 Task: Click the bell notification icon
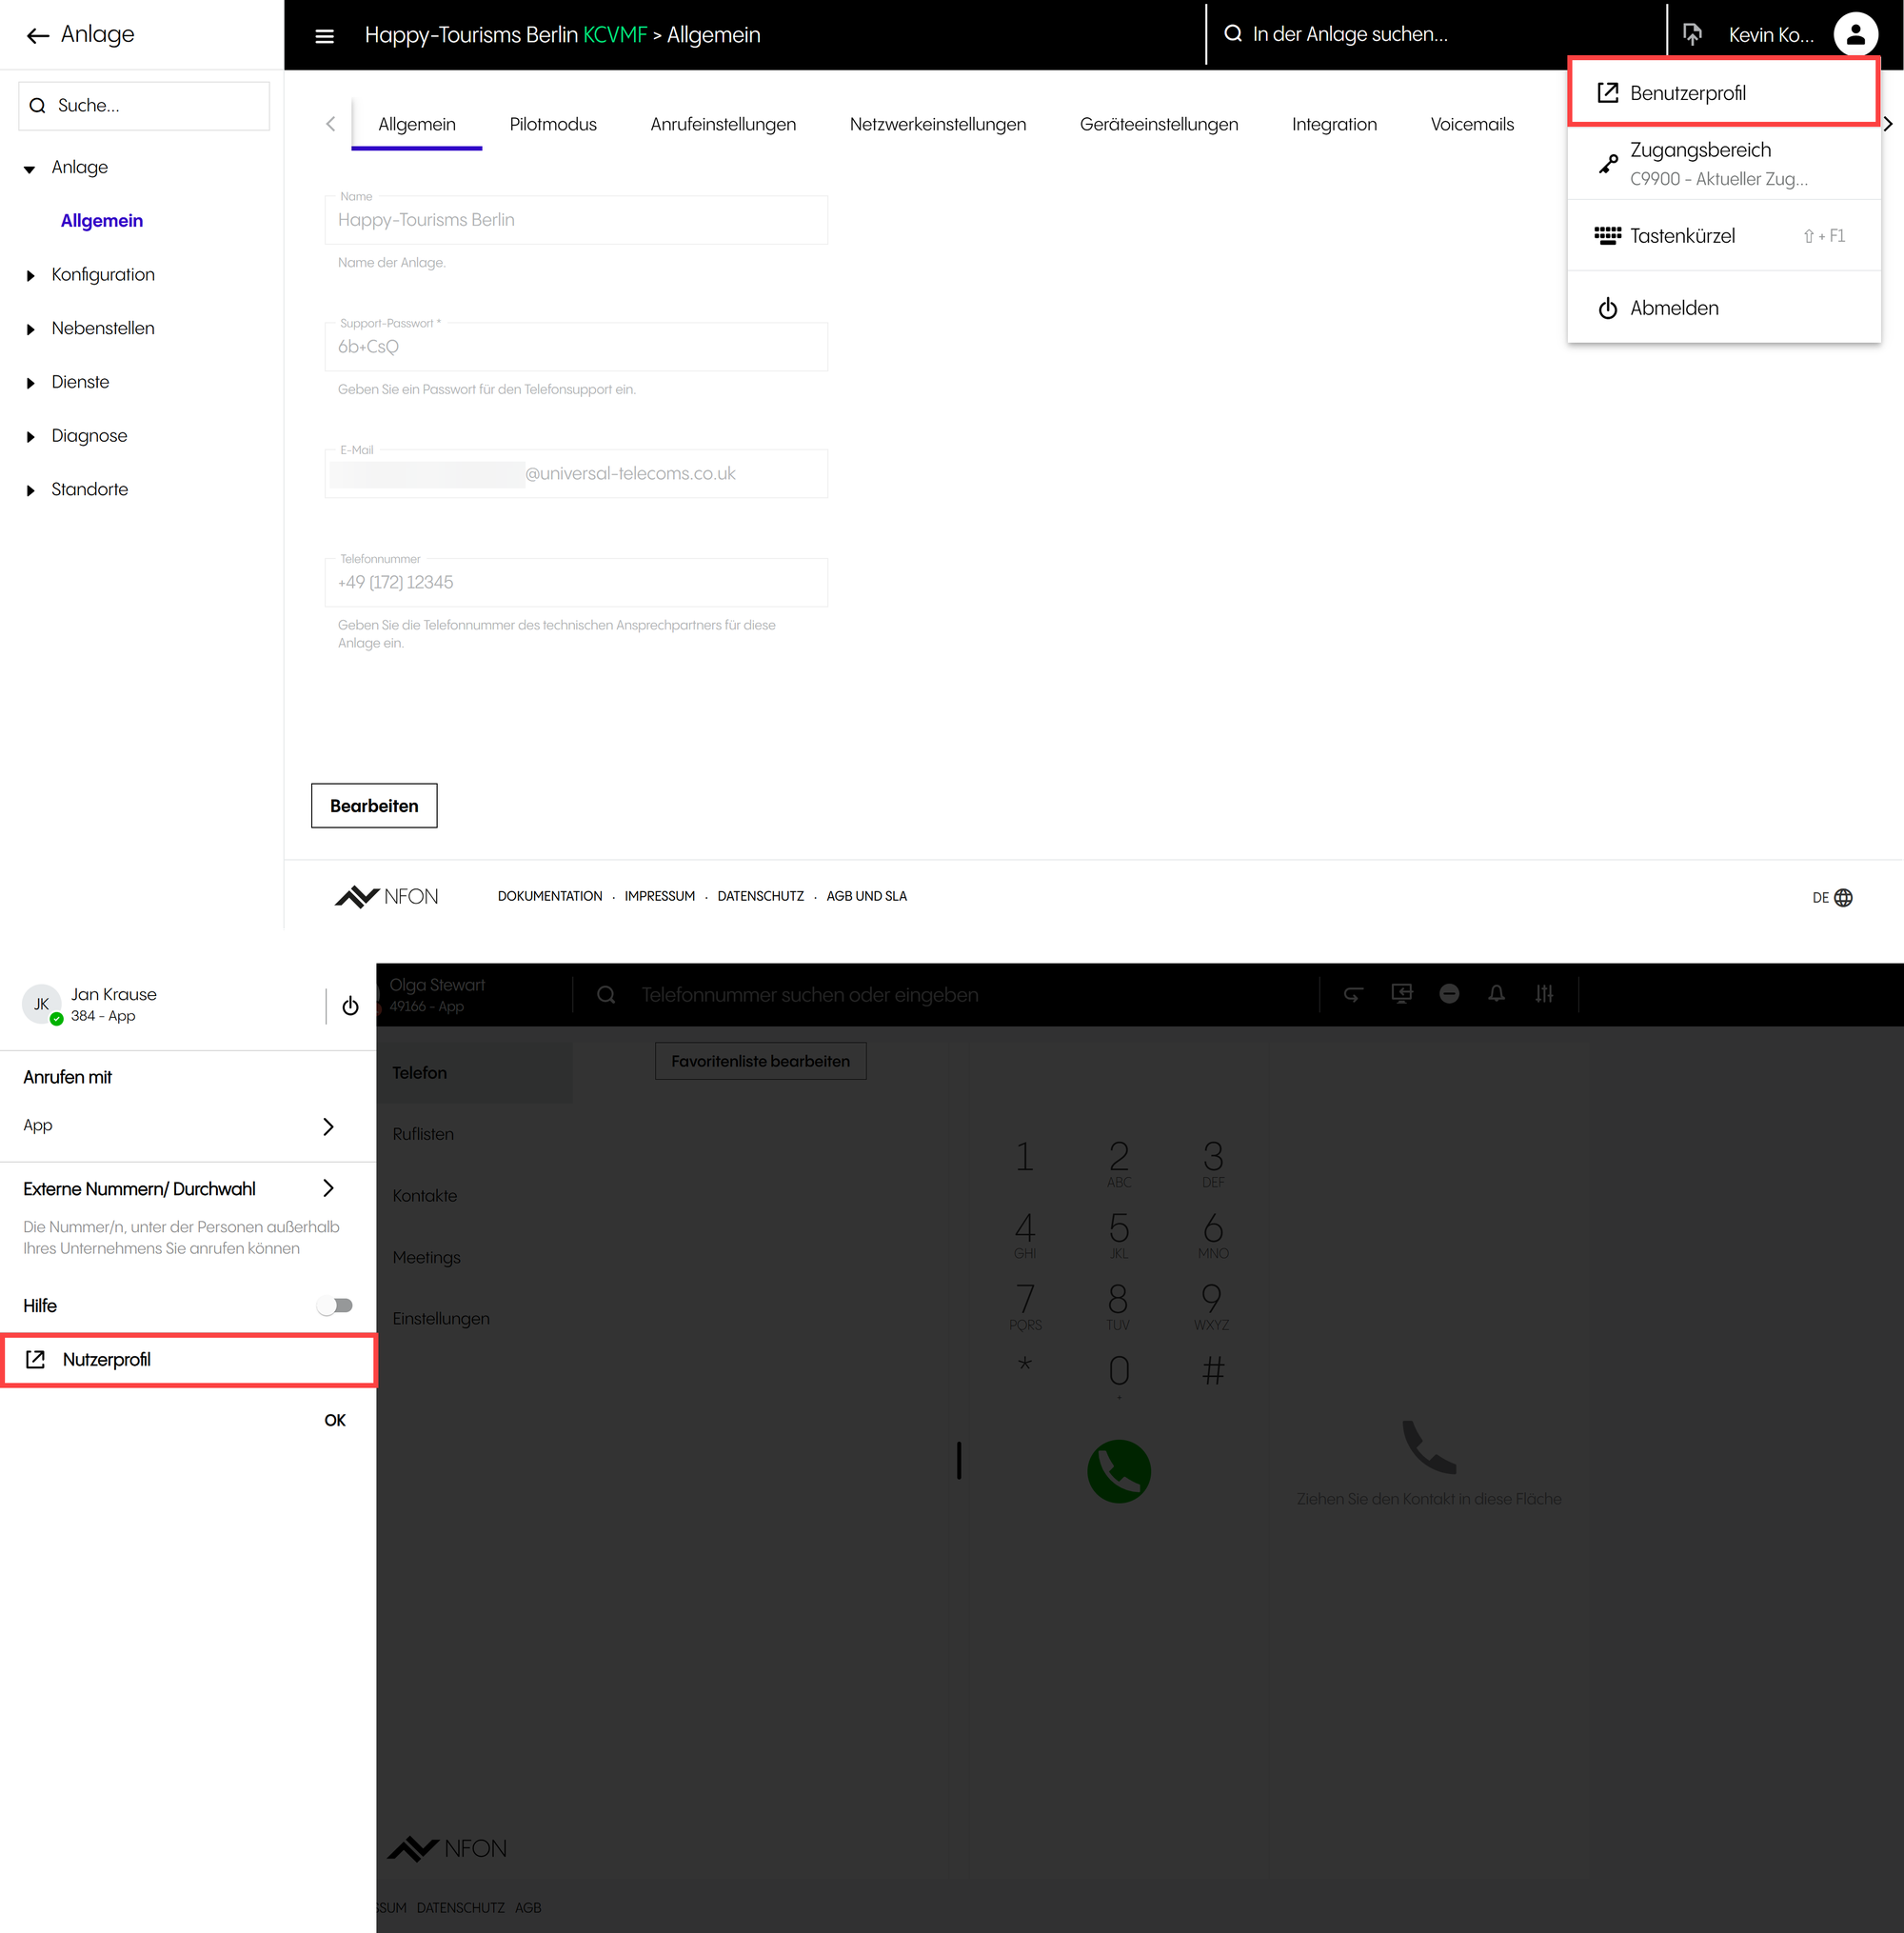[1496, 993]
